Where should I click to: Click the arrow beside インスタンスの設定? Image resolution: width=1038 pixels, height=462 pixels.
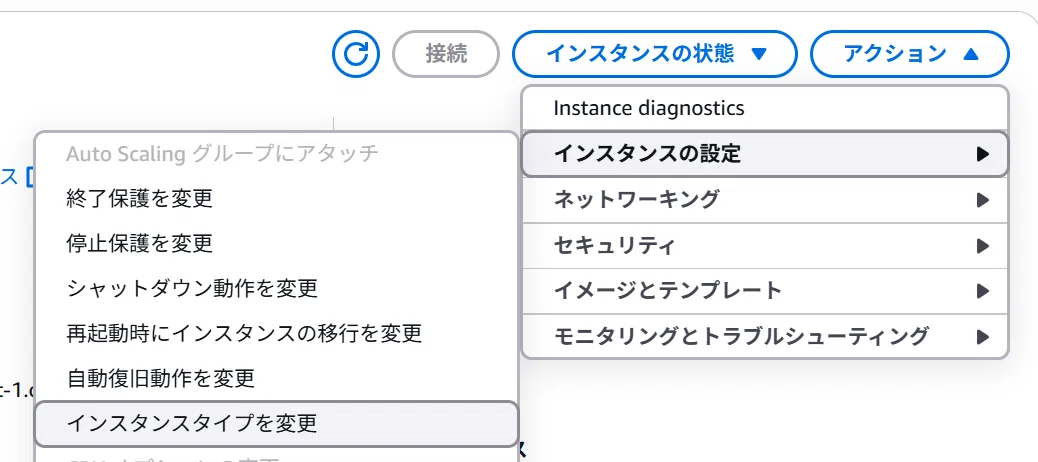(x=983, y=154)
